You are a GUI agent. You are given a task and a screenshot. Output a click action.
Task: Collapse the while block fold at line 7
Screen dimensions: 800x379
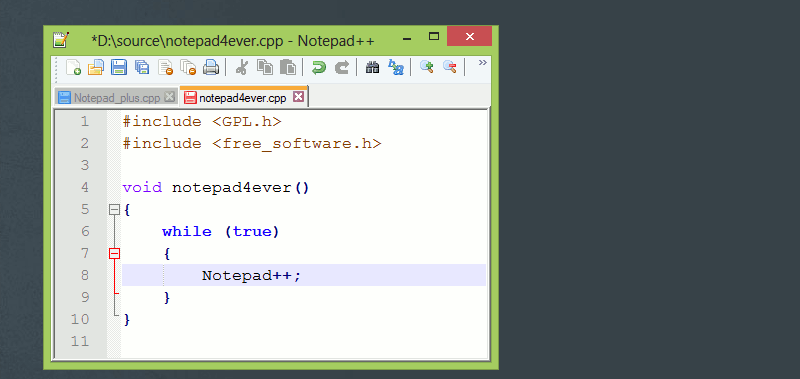114,254
